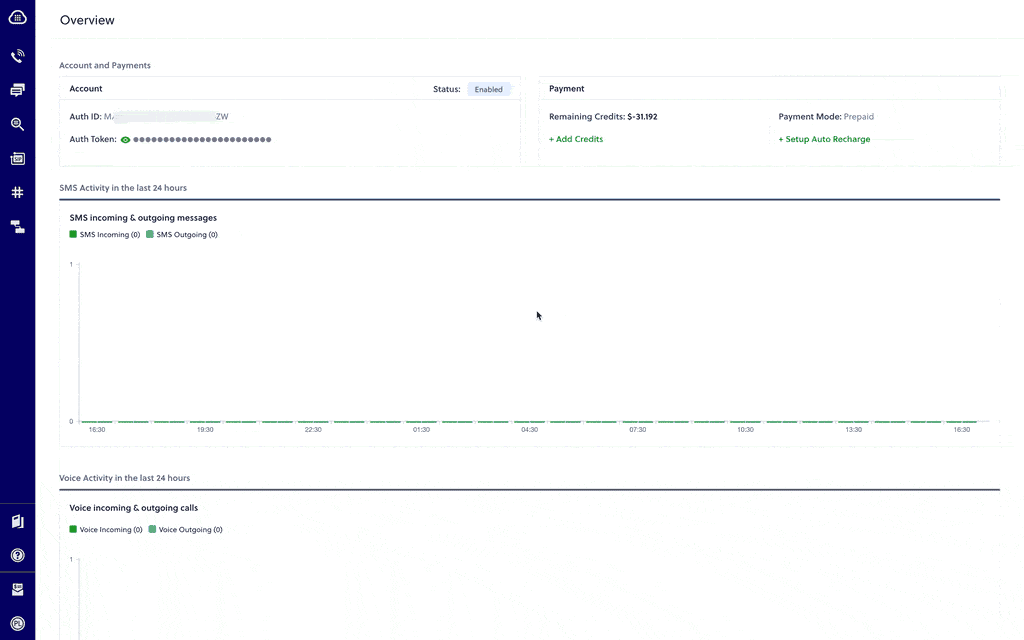This screenshot has height=640, width=1024.
Task: Select the Lookup magnifier tool
Action: point(17,123)
